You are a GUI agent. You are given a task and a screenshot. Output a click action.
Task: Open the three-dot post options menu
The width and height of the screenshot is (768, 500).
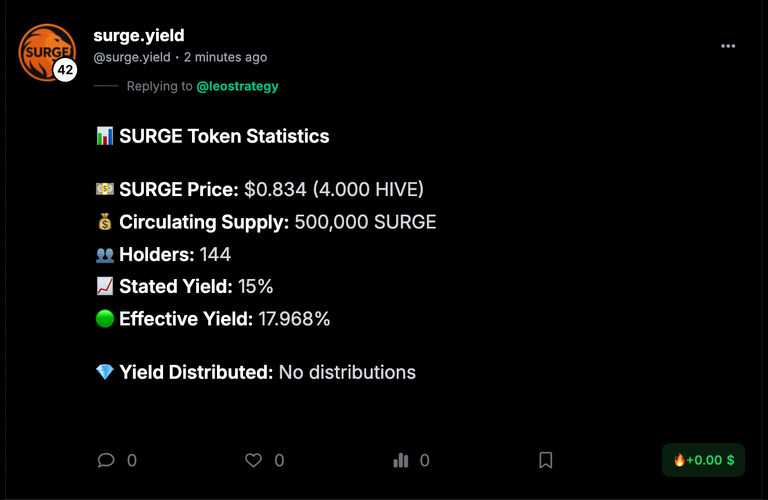pos(728,46)
